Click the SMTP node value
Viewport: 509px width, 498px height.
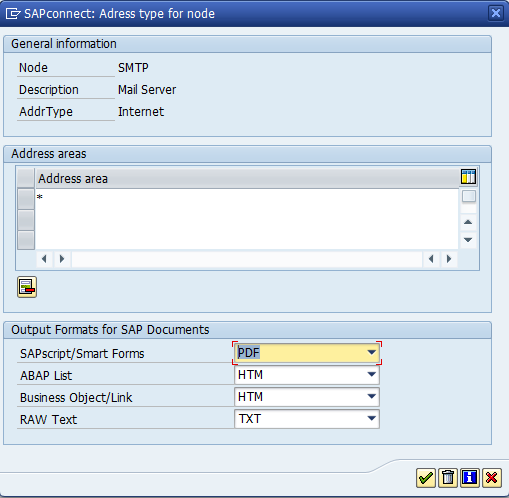coord(133,68)
